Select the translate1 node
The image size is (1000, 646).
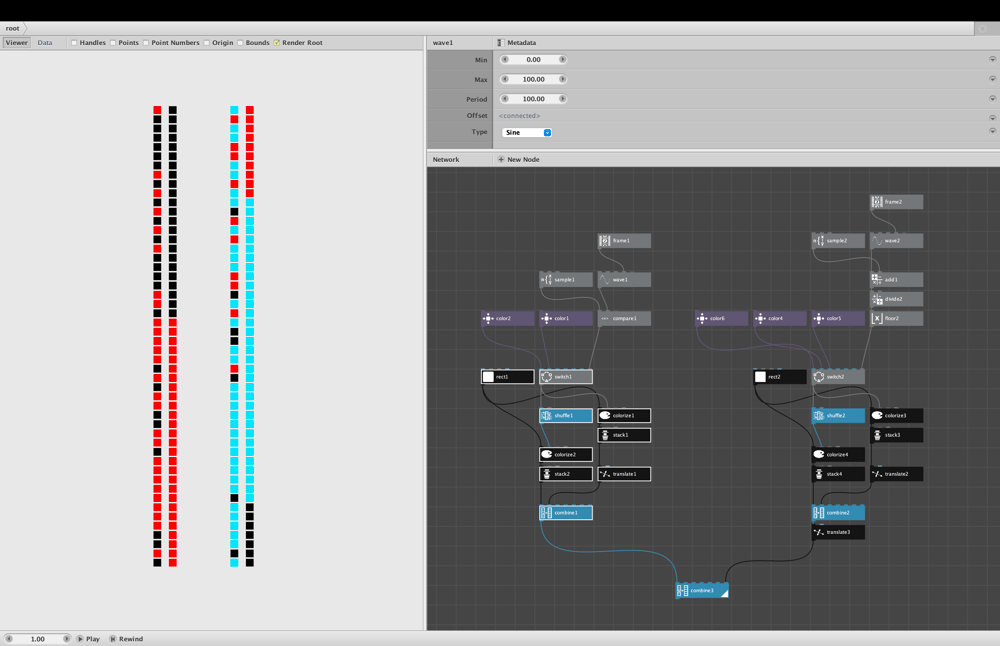(x=624, y=474)
